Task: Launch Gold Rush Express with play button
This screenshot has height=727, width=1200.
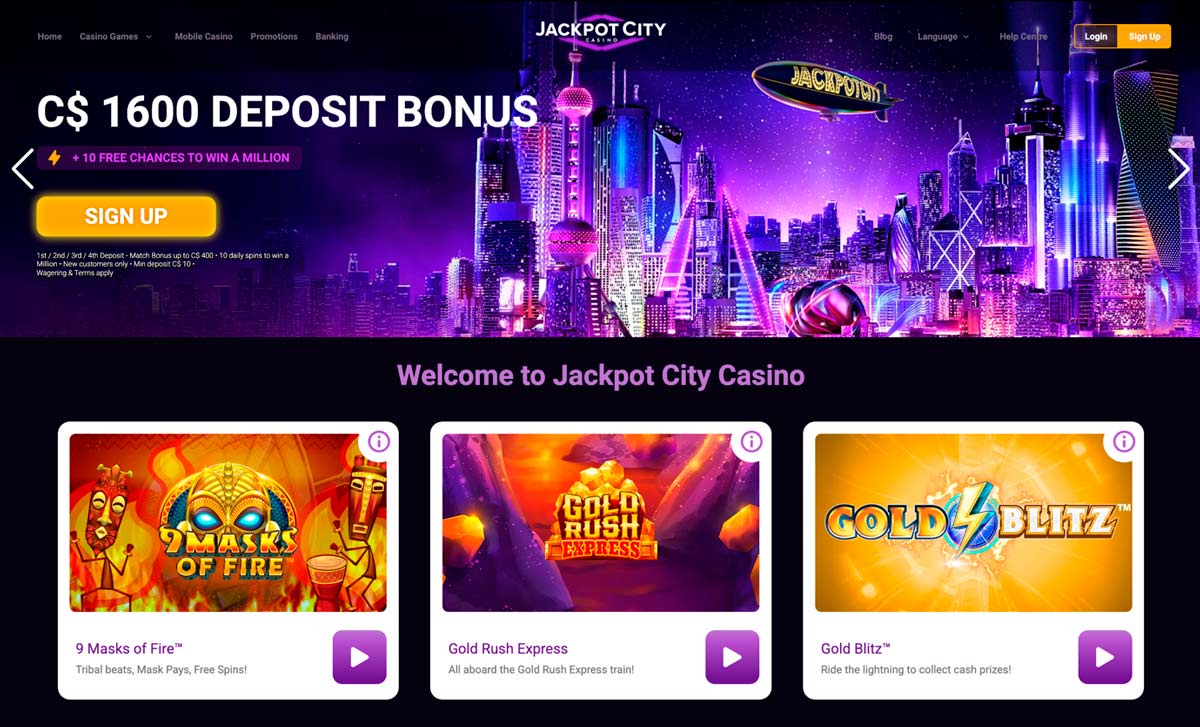Action: 732,657
